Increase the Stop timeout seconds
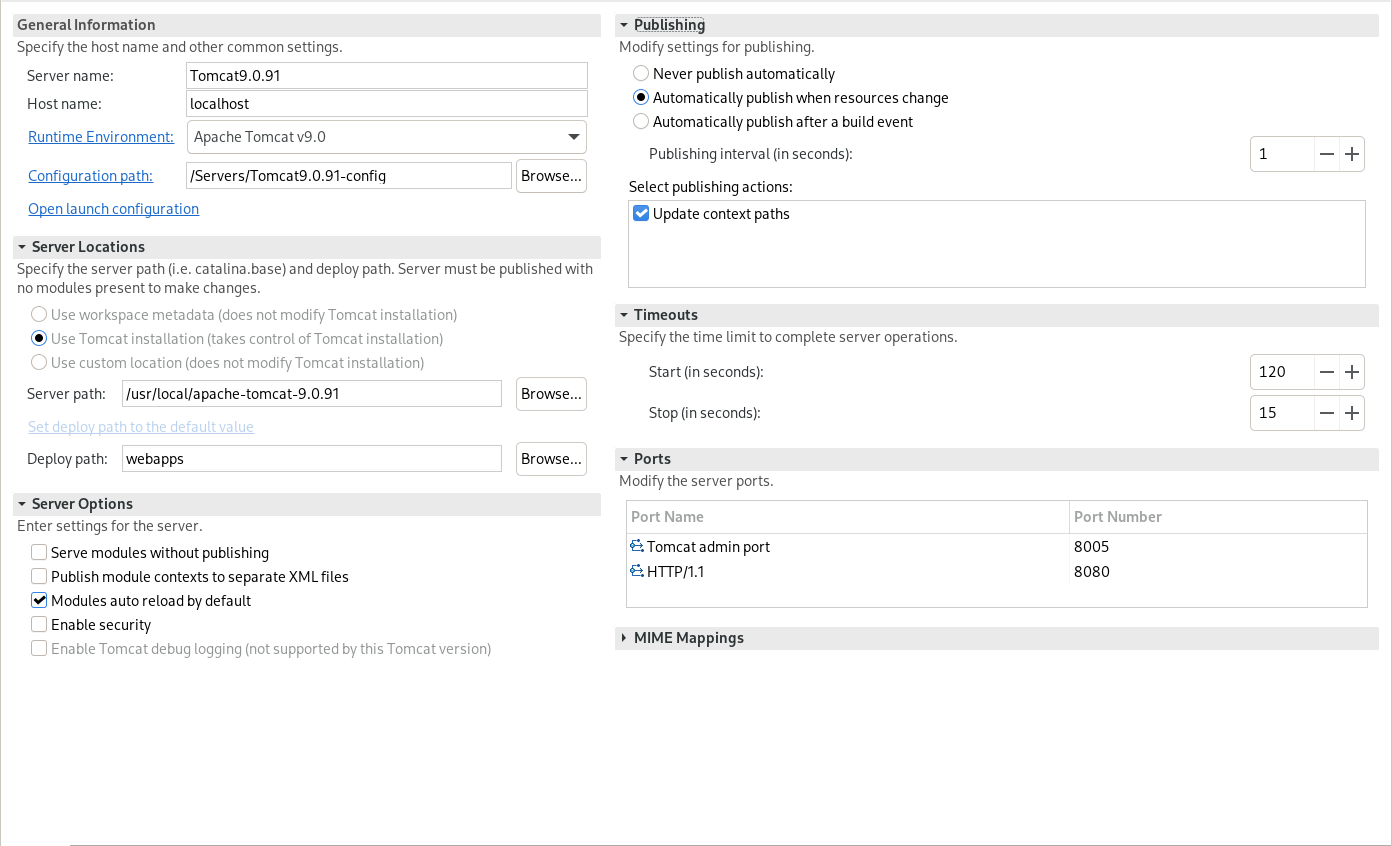The image size is (1392, 846). [1352, 413]
